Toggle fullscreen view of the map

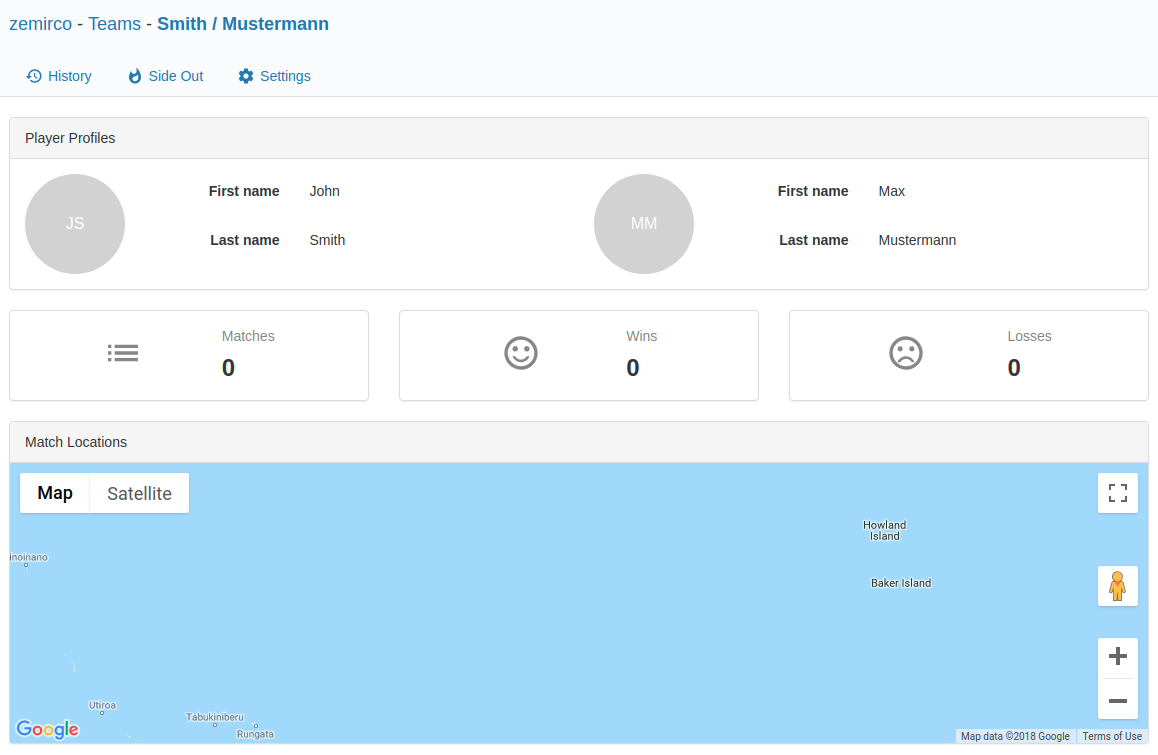click(1117, 493)
